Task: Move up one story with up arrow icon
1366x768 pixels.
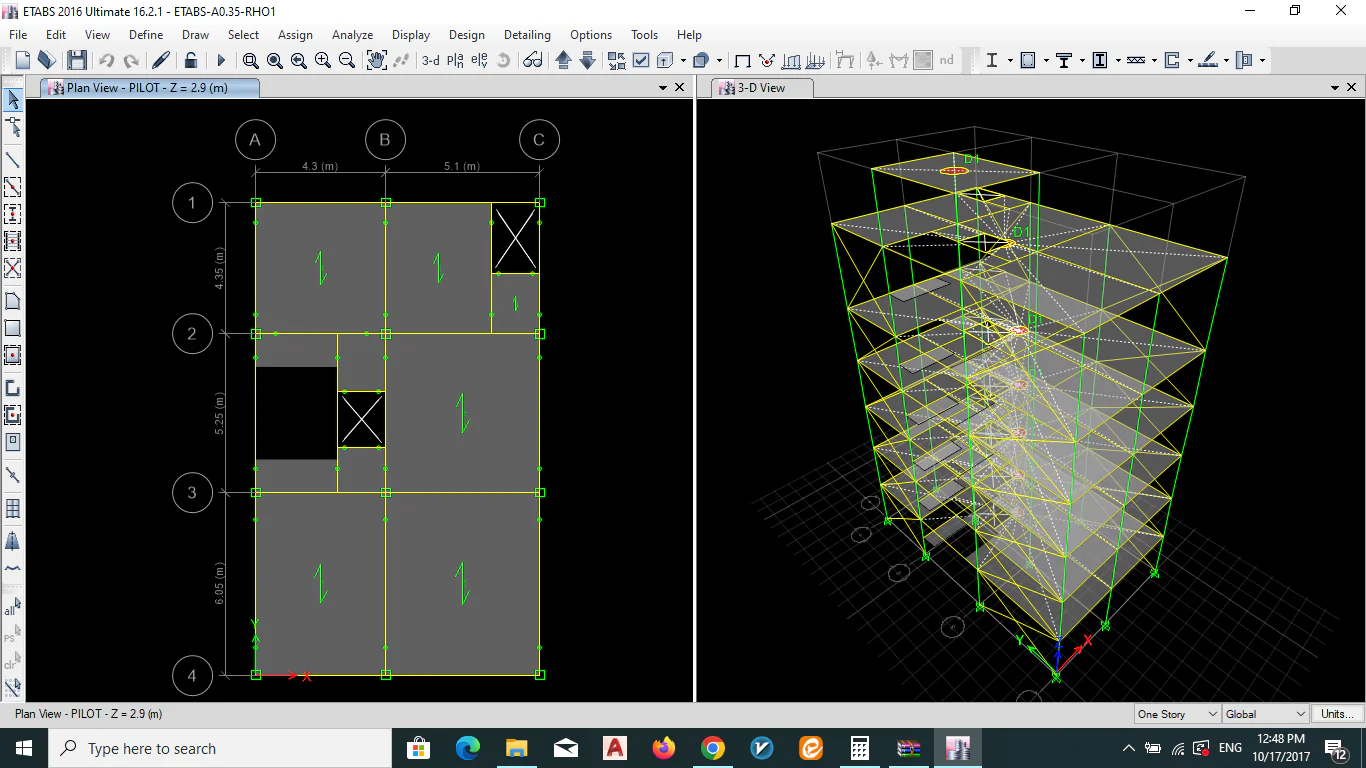Action: (563, 60)
